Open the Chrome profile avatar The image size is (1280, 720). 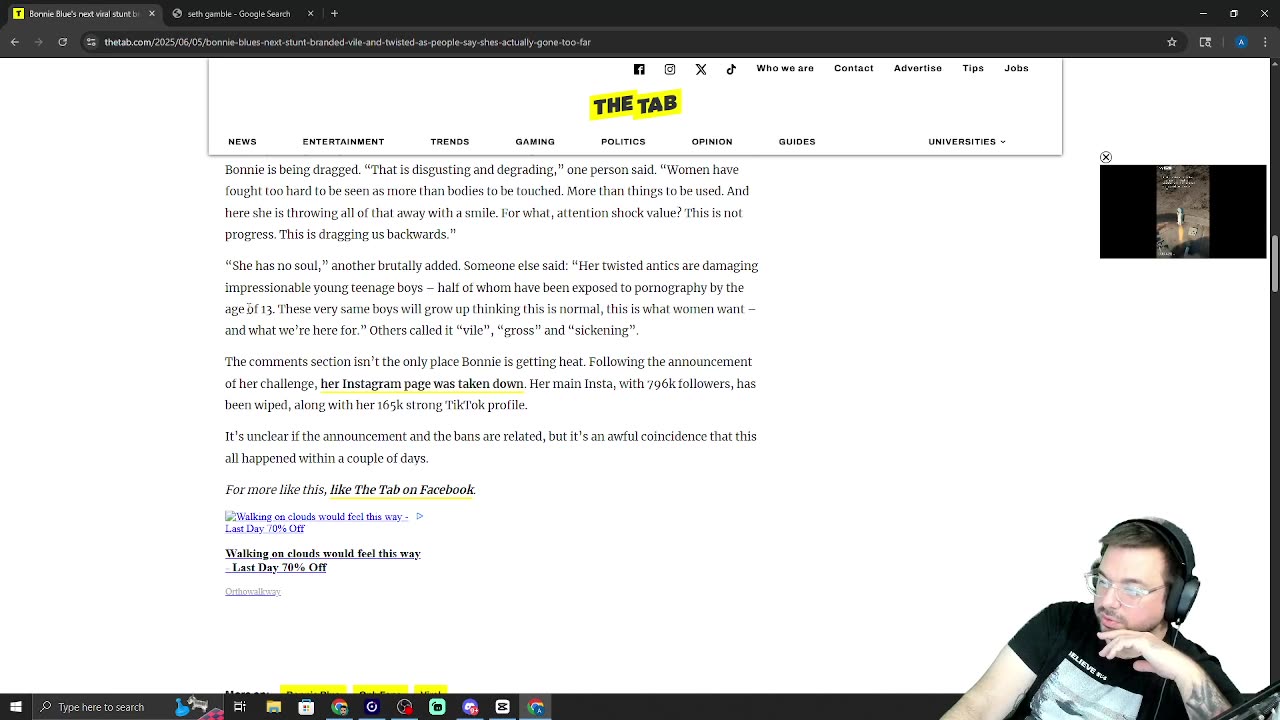pyautogui.click(x=1241, y=42)
